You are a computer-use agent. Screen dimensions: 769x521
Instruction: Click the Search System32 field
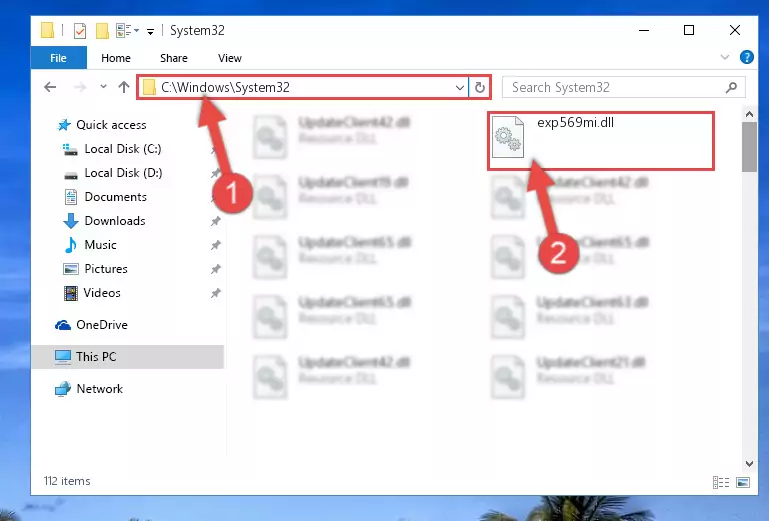[624, 87]
